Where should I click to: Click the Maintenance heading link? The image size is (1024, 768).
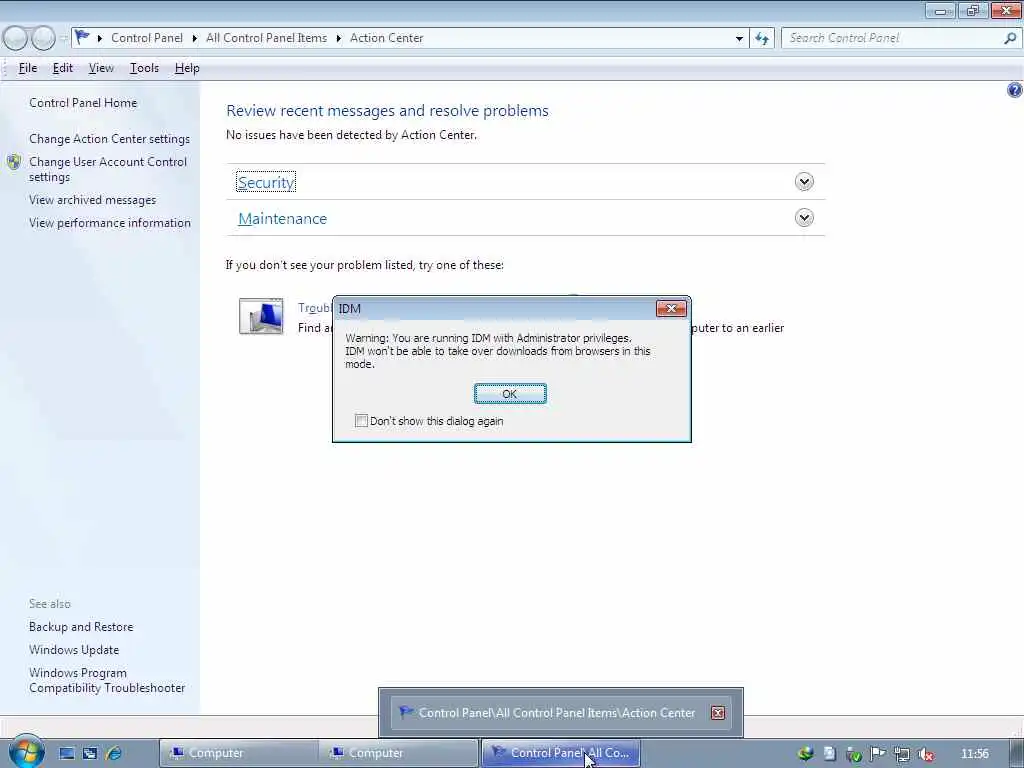(x=282, y=218)
